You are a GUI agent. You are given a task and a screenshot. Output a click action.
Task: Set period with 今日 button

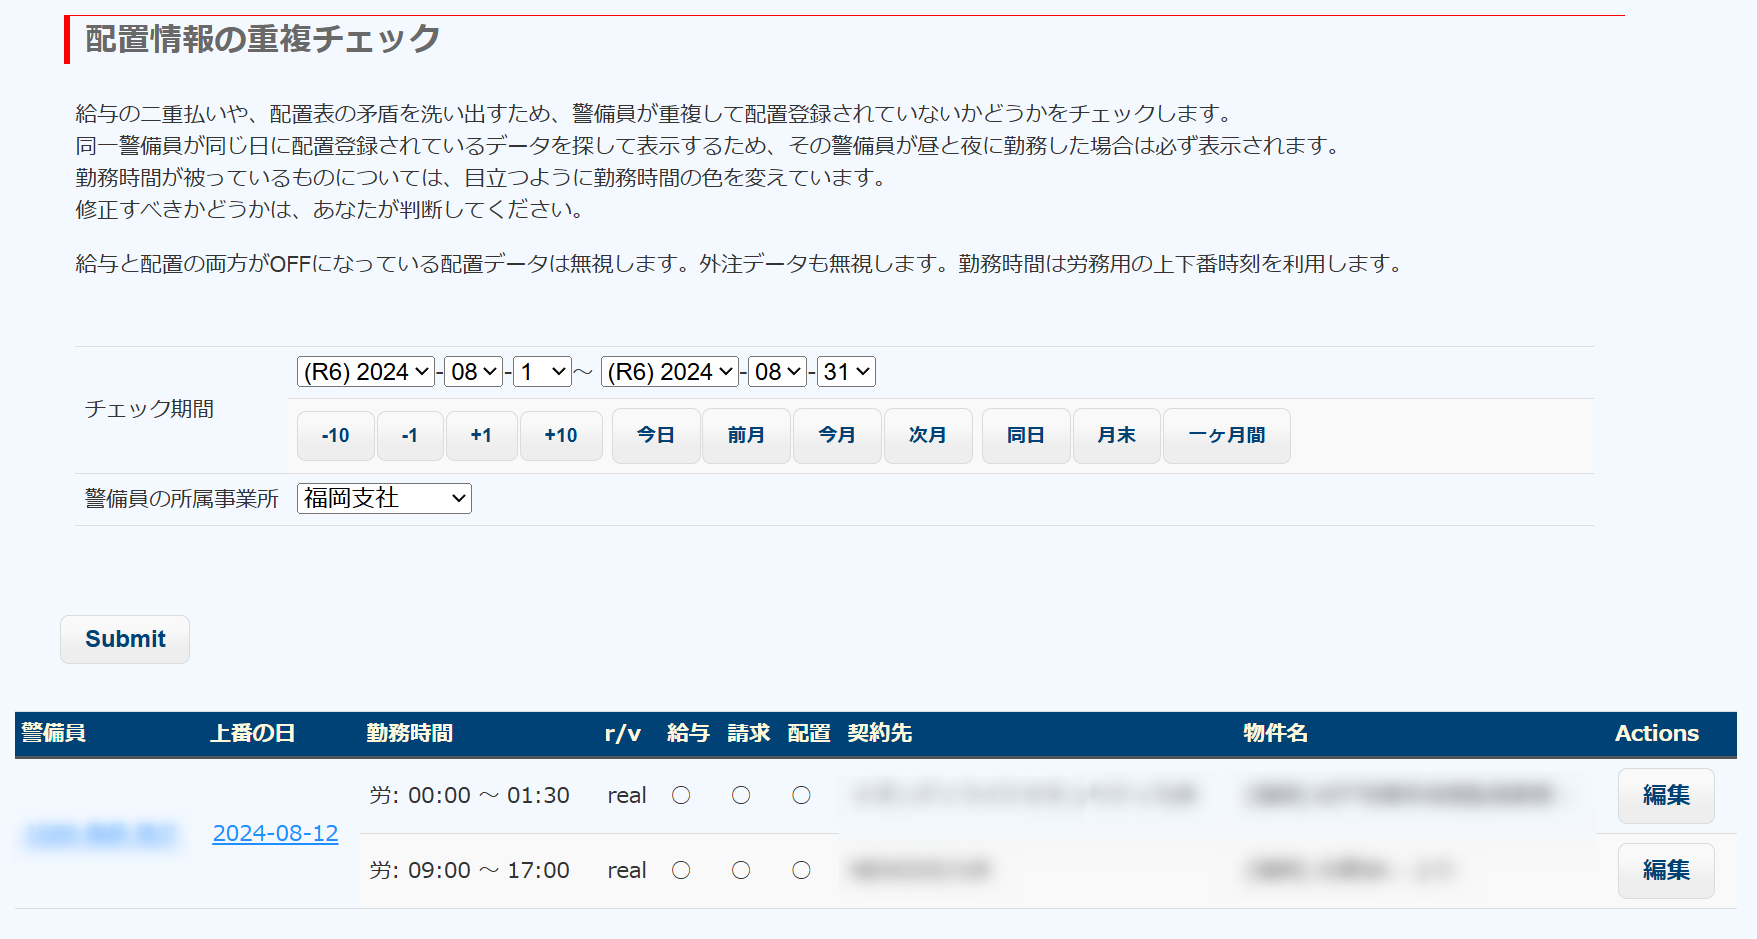[656, 436]
